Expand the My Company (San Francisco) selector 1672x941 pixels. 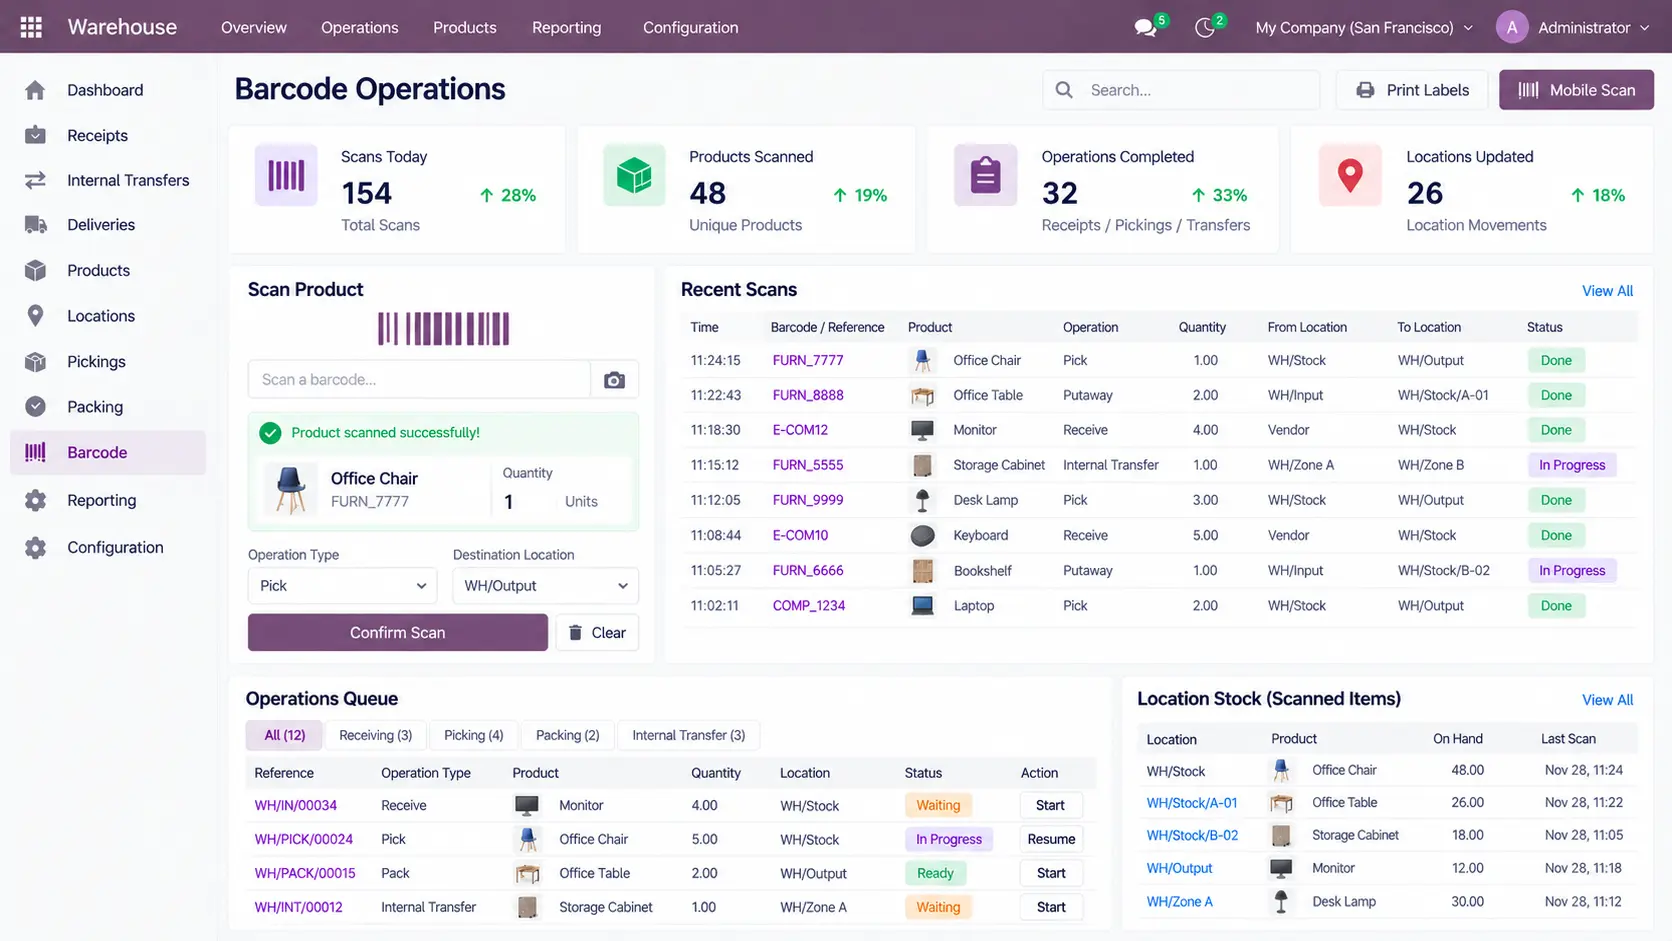(x=1364, y=28)
